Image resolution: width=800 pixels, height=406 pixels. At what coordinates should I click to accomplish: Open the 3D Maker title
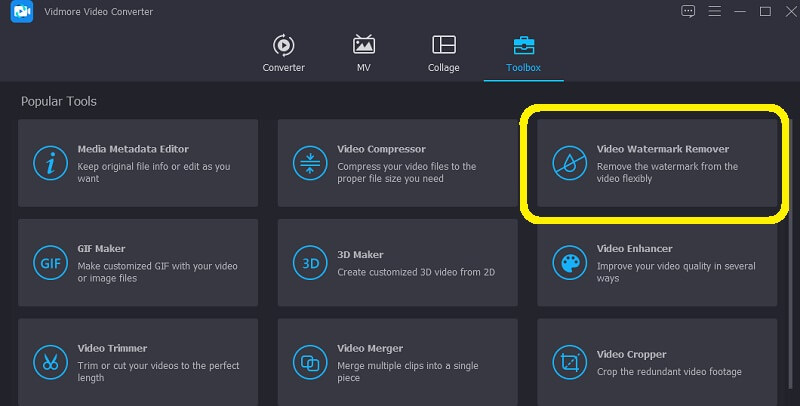pos(360,255)
